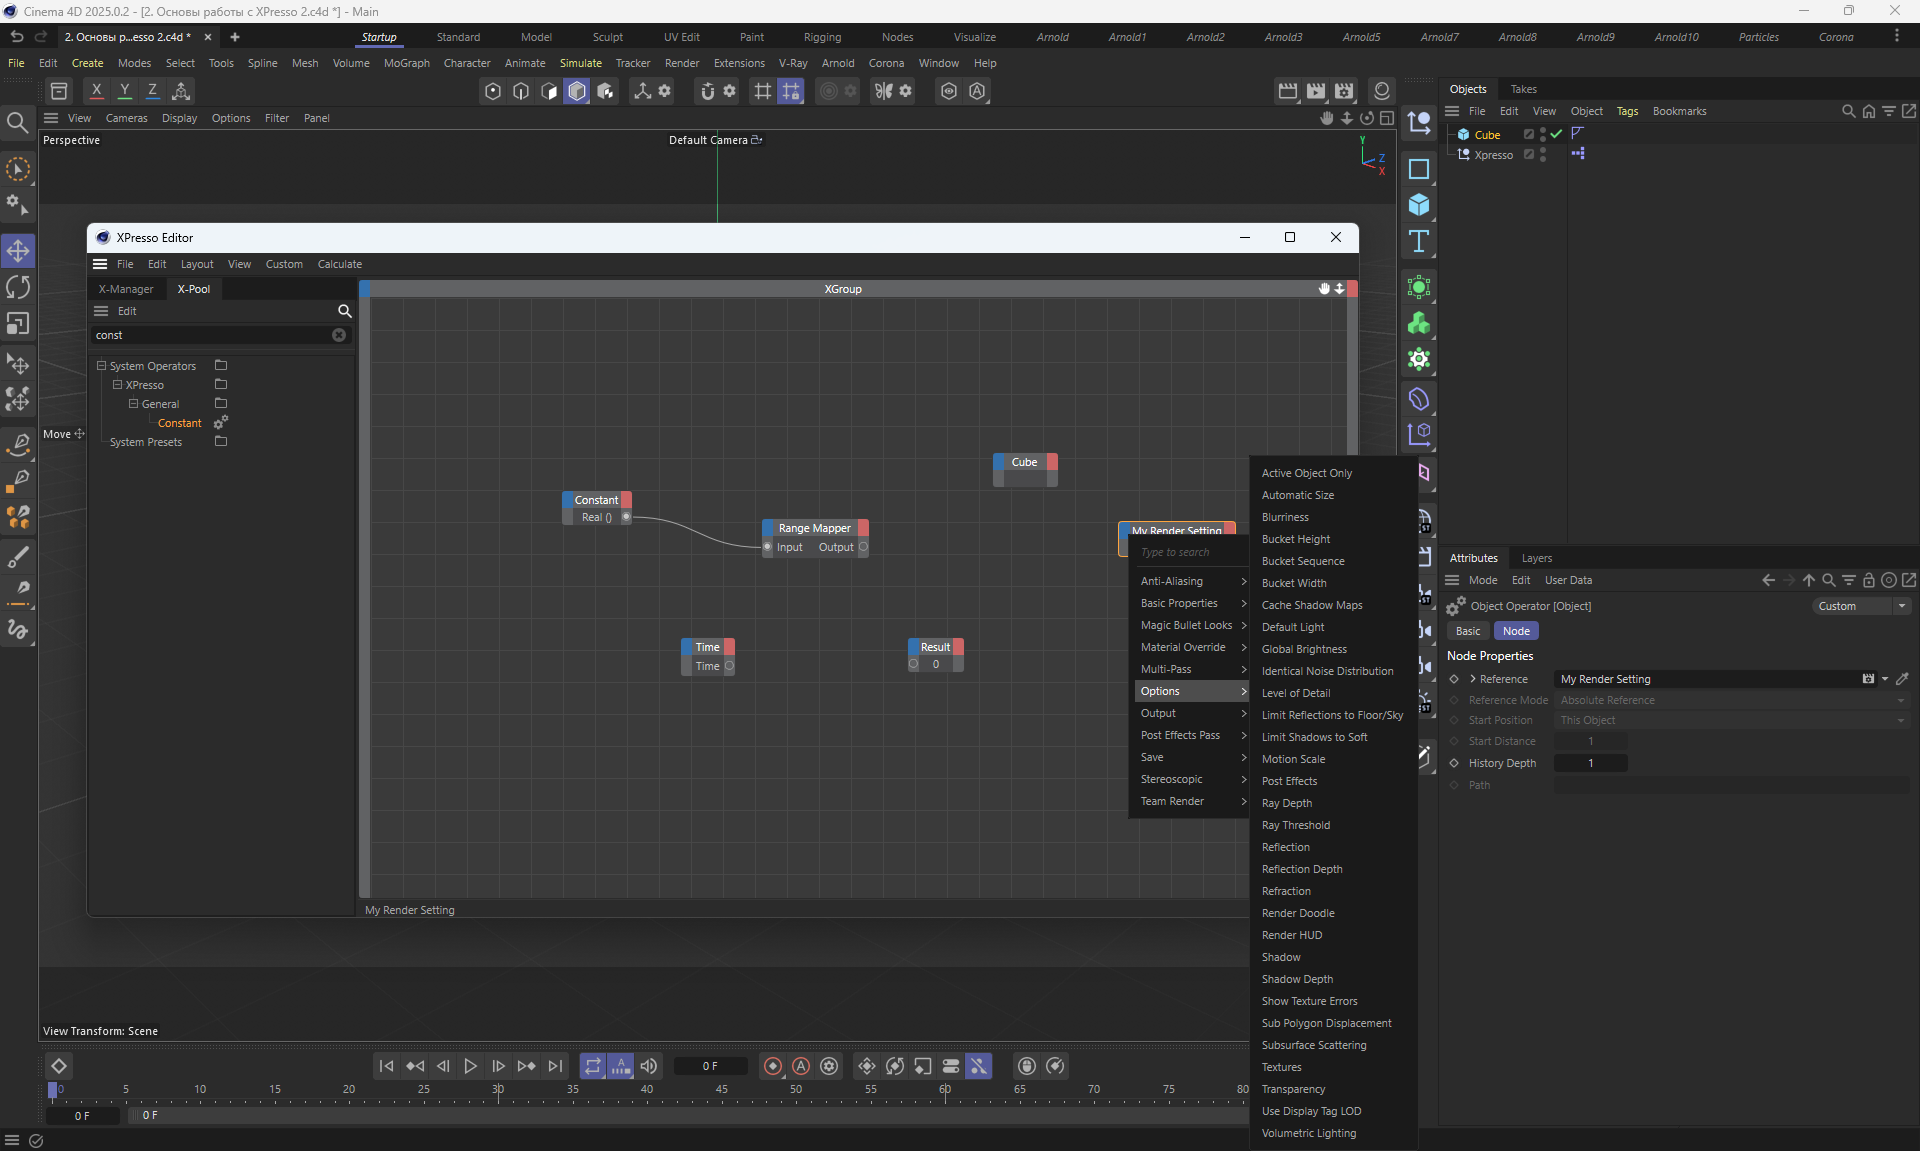Click the Basic button in Attributes
Screen dimensions: 1920x1151
(1468, 631)
